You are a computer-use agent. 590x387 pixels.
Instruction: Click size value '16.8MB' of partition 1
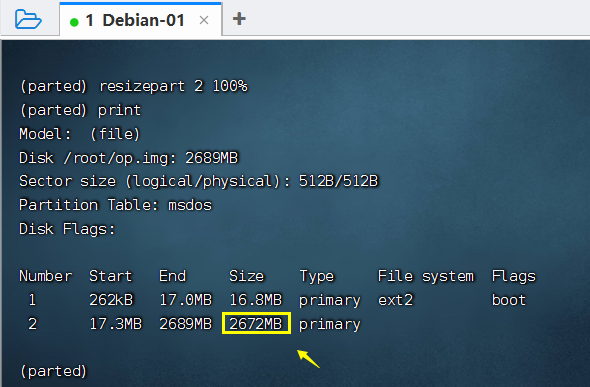[255, 300]
